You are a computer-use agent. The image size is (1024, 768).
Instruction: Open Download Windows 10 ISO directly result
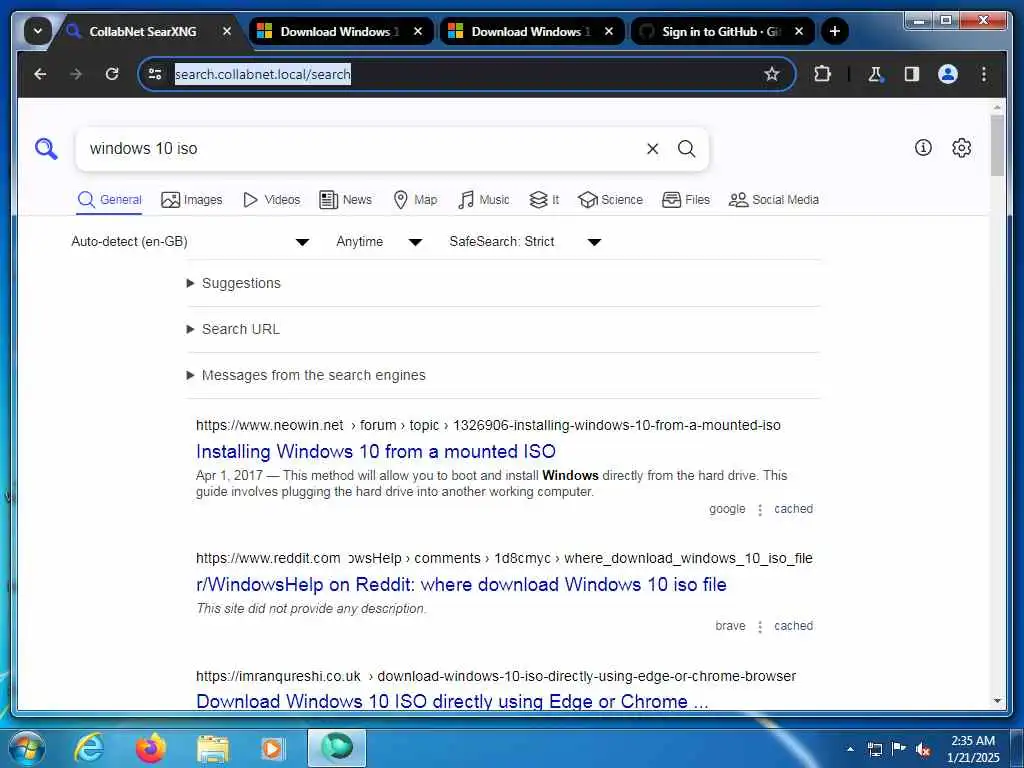tap(452, 701)
